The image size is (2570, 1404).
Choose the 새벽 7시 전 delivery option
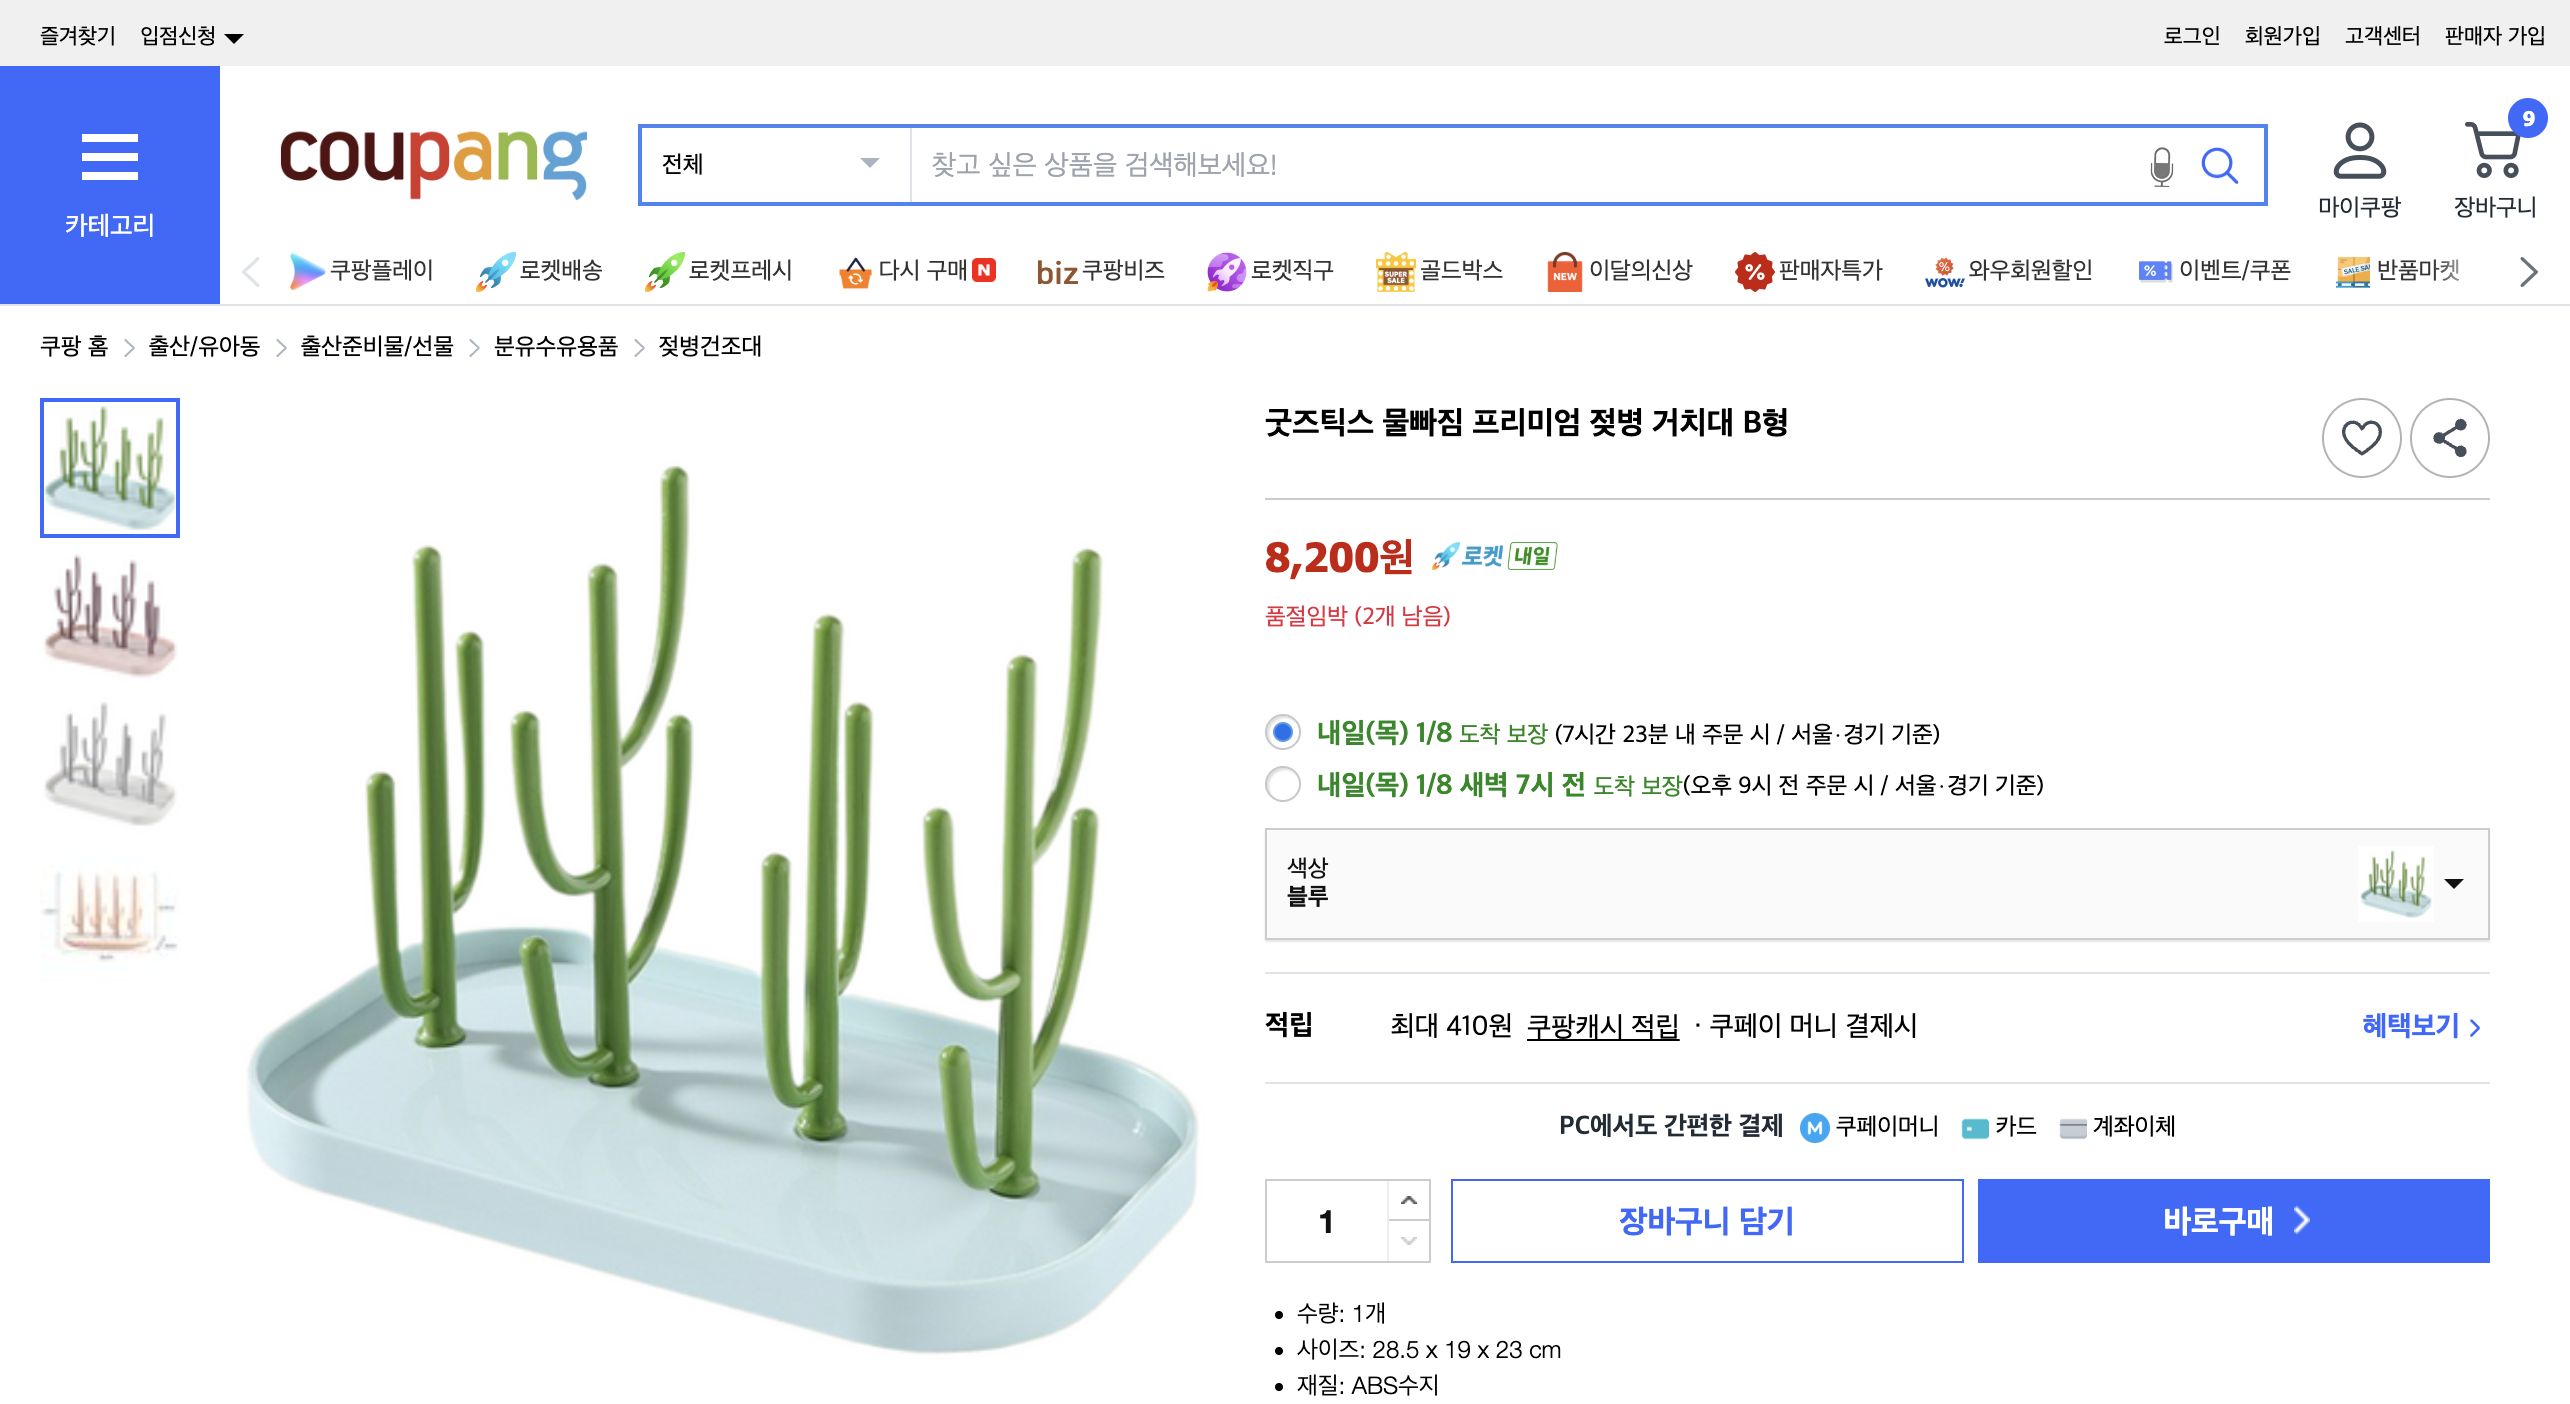1282,786
